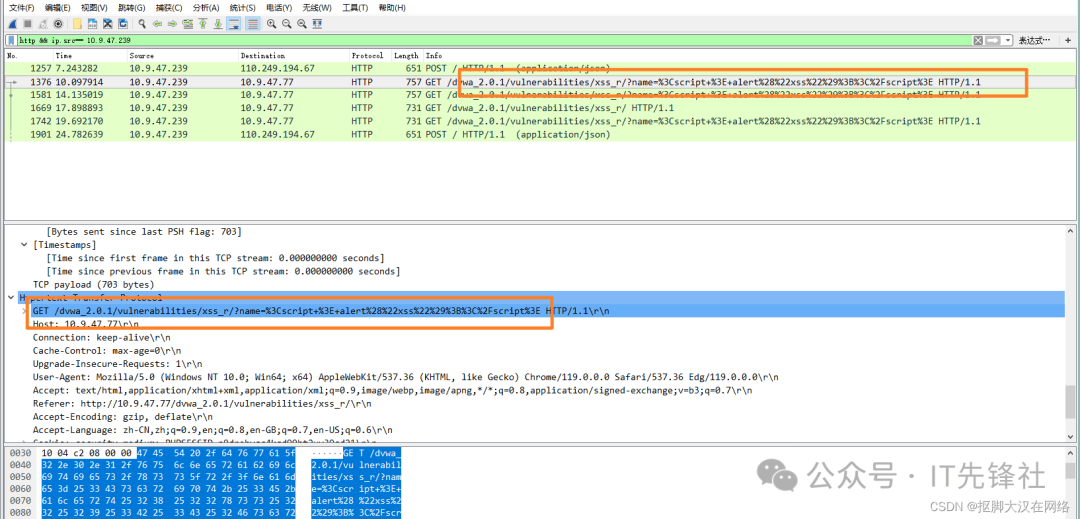Clear the display filter with X button

click(x=979, y=40)
